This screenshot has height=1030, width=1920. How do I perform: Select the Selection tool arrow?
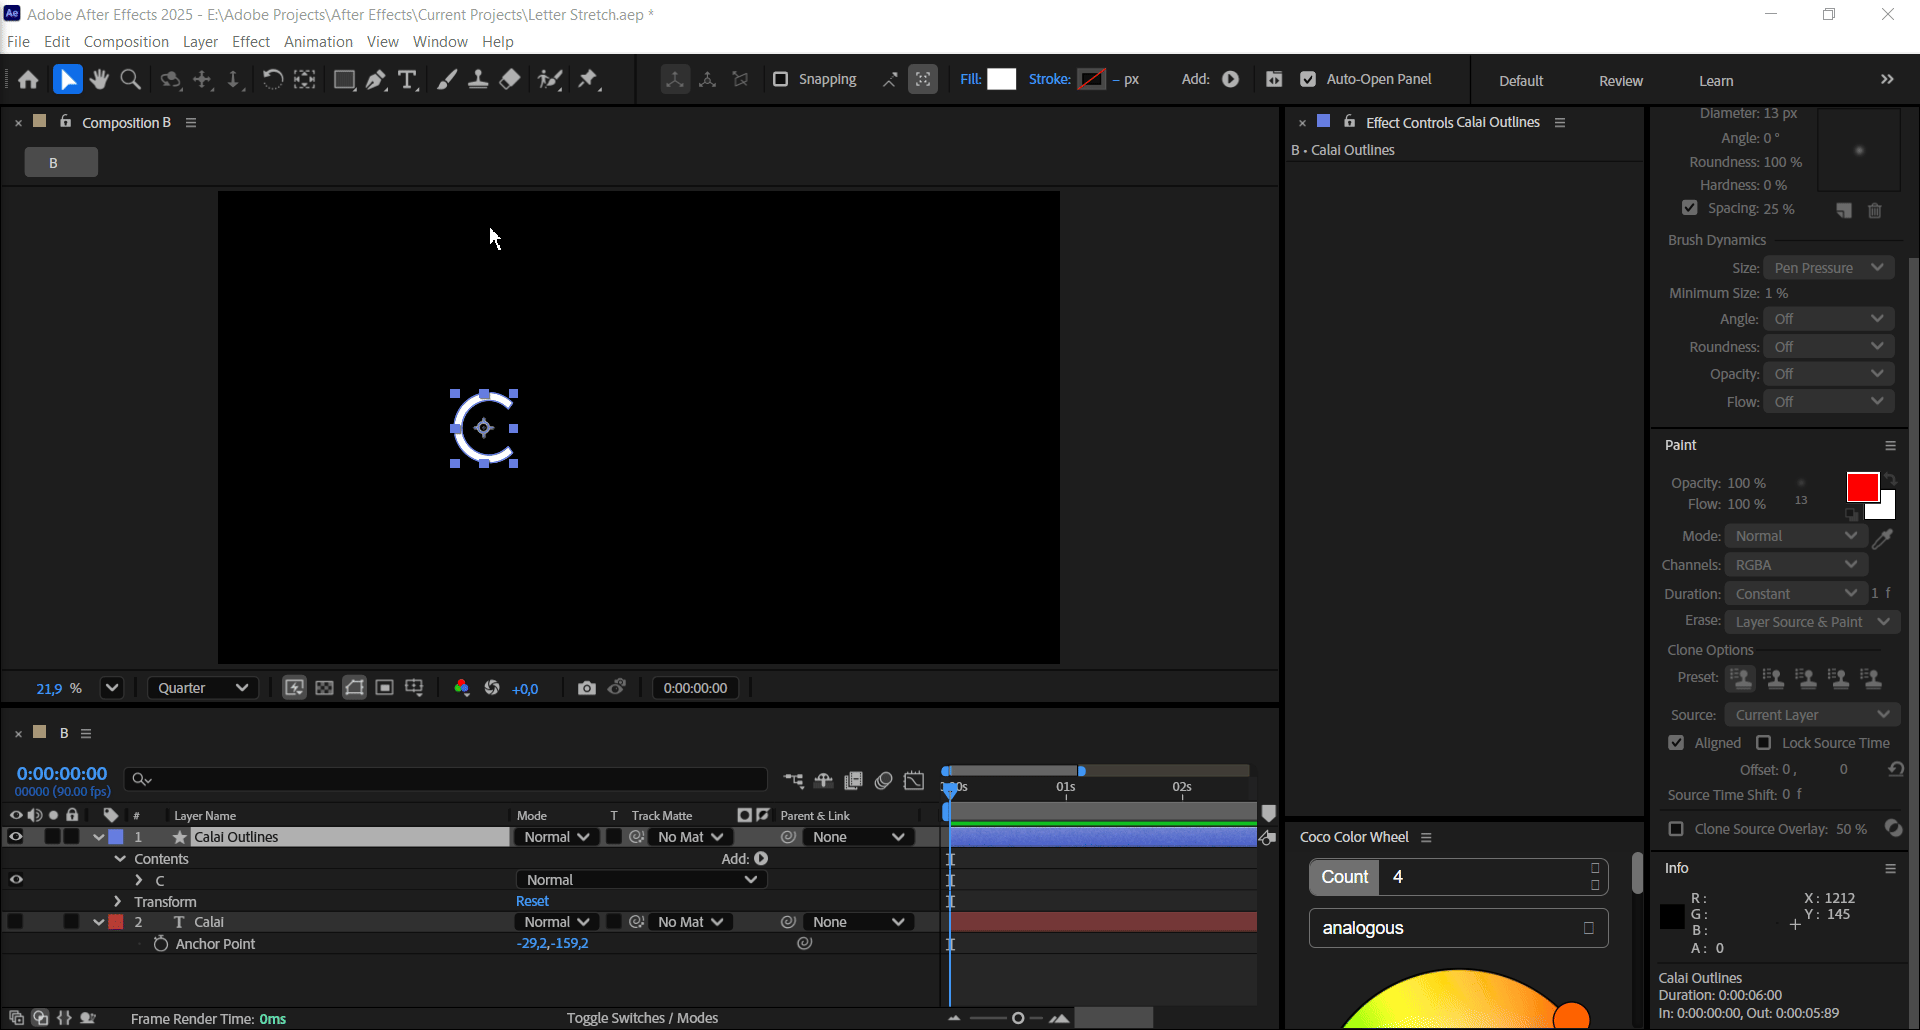67,80
